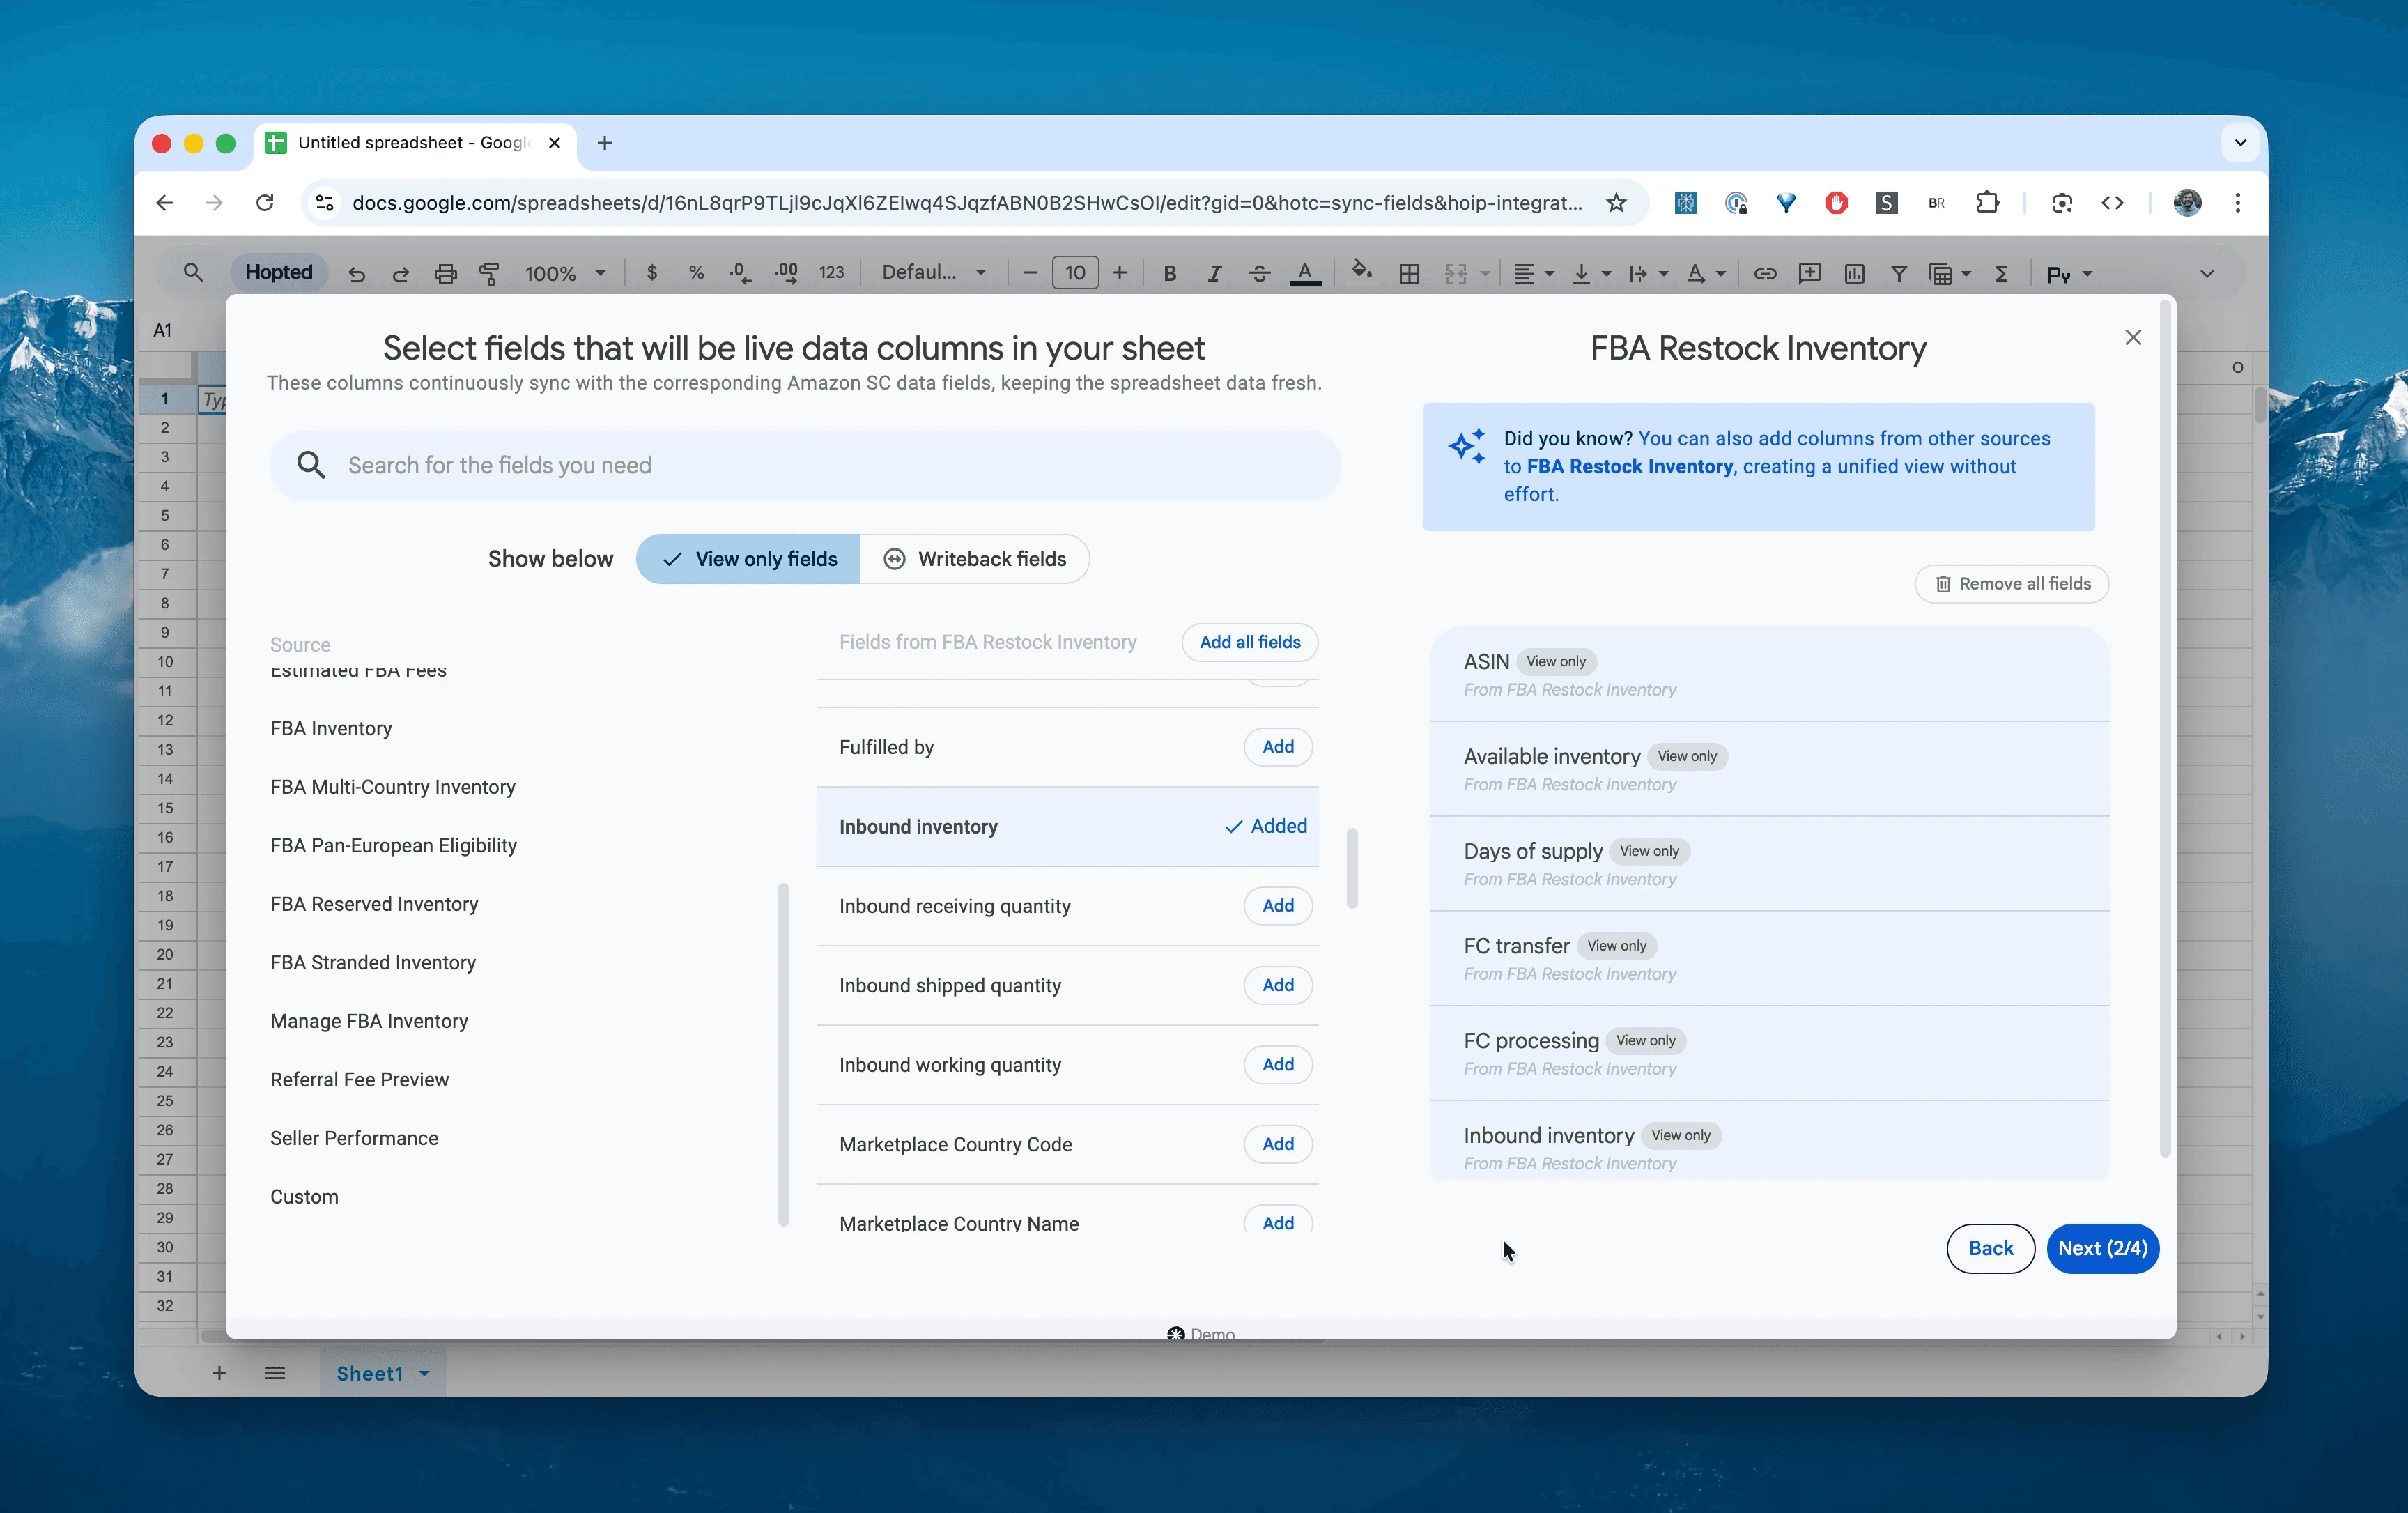This screenshot has width=2408, height=1513.
Task: Click the fields list scrollbar
Action: pyautogui.click(x=1352, y=868)
